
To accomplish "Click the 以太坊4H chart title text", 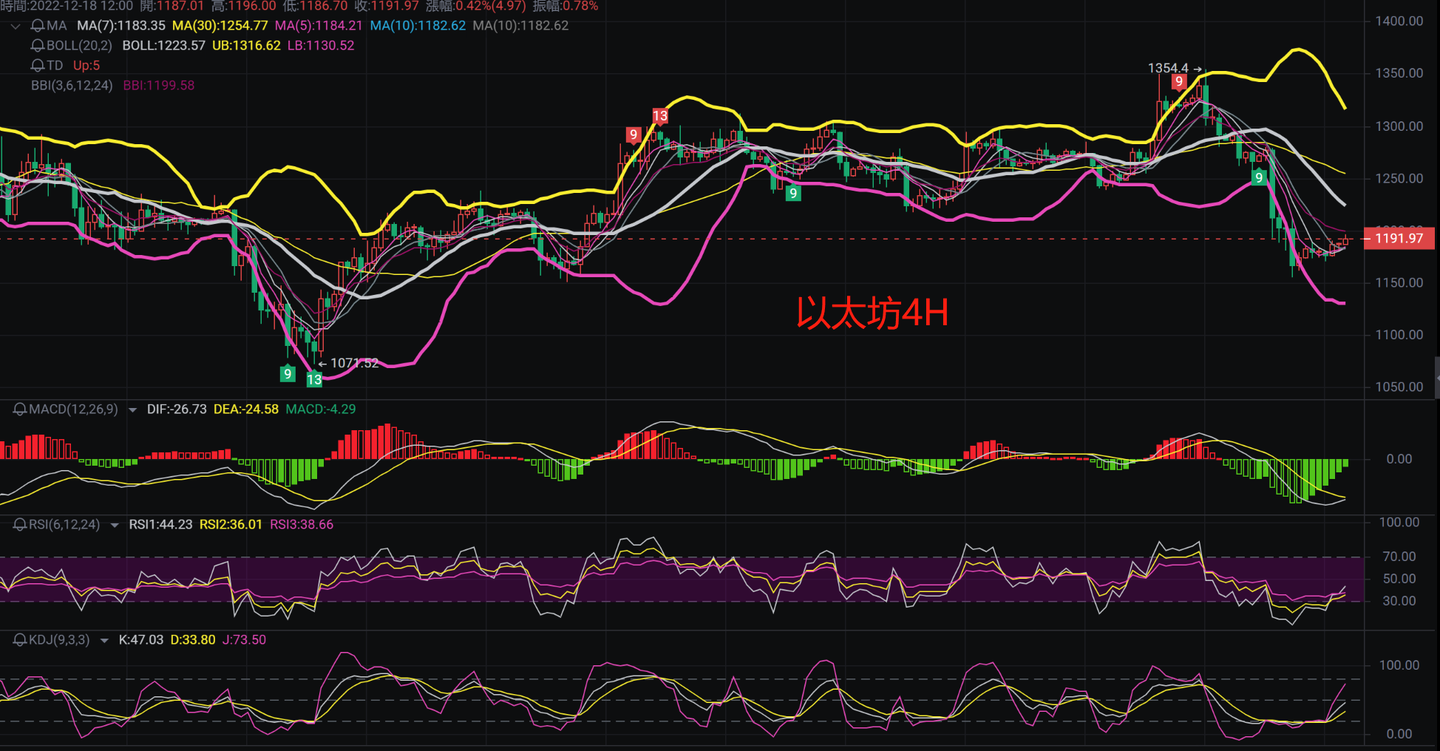I will click(872, 313).
